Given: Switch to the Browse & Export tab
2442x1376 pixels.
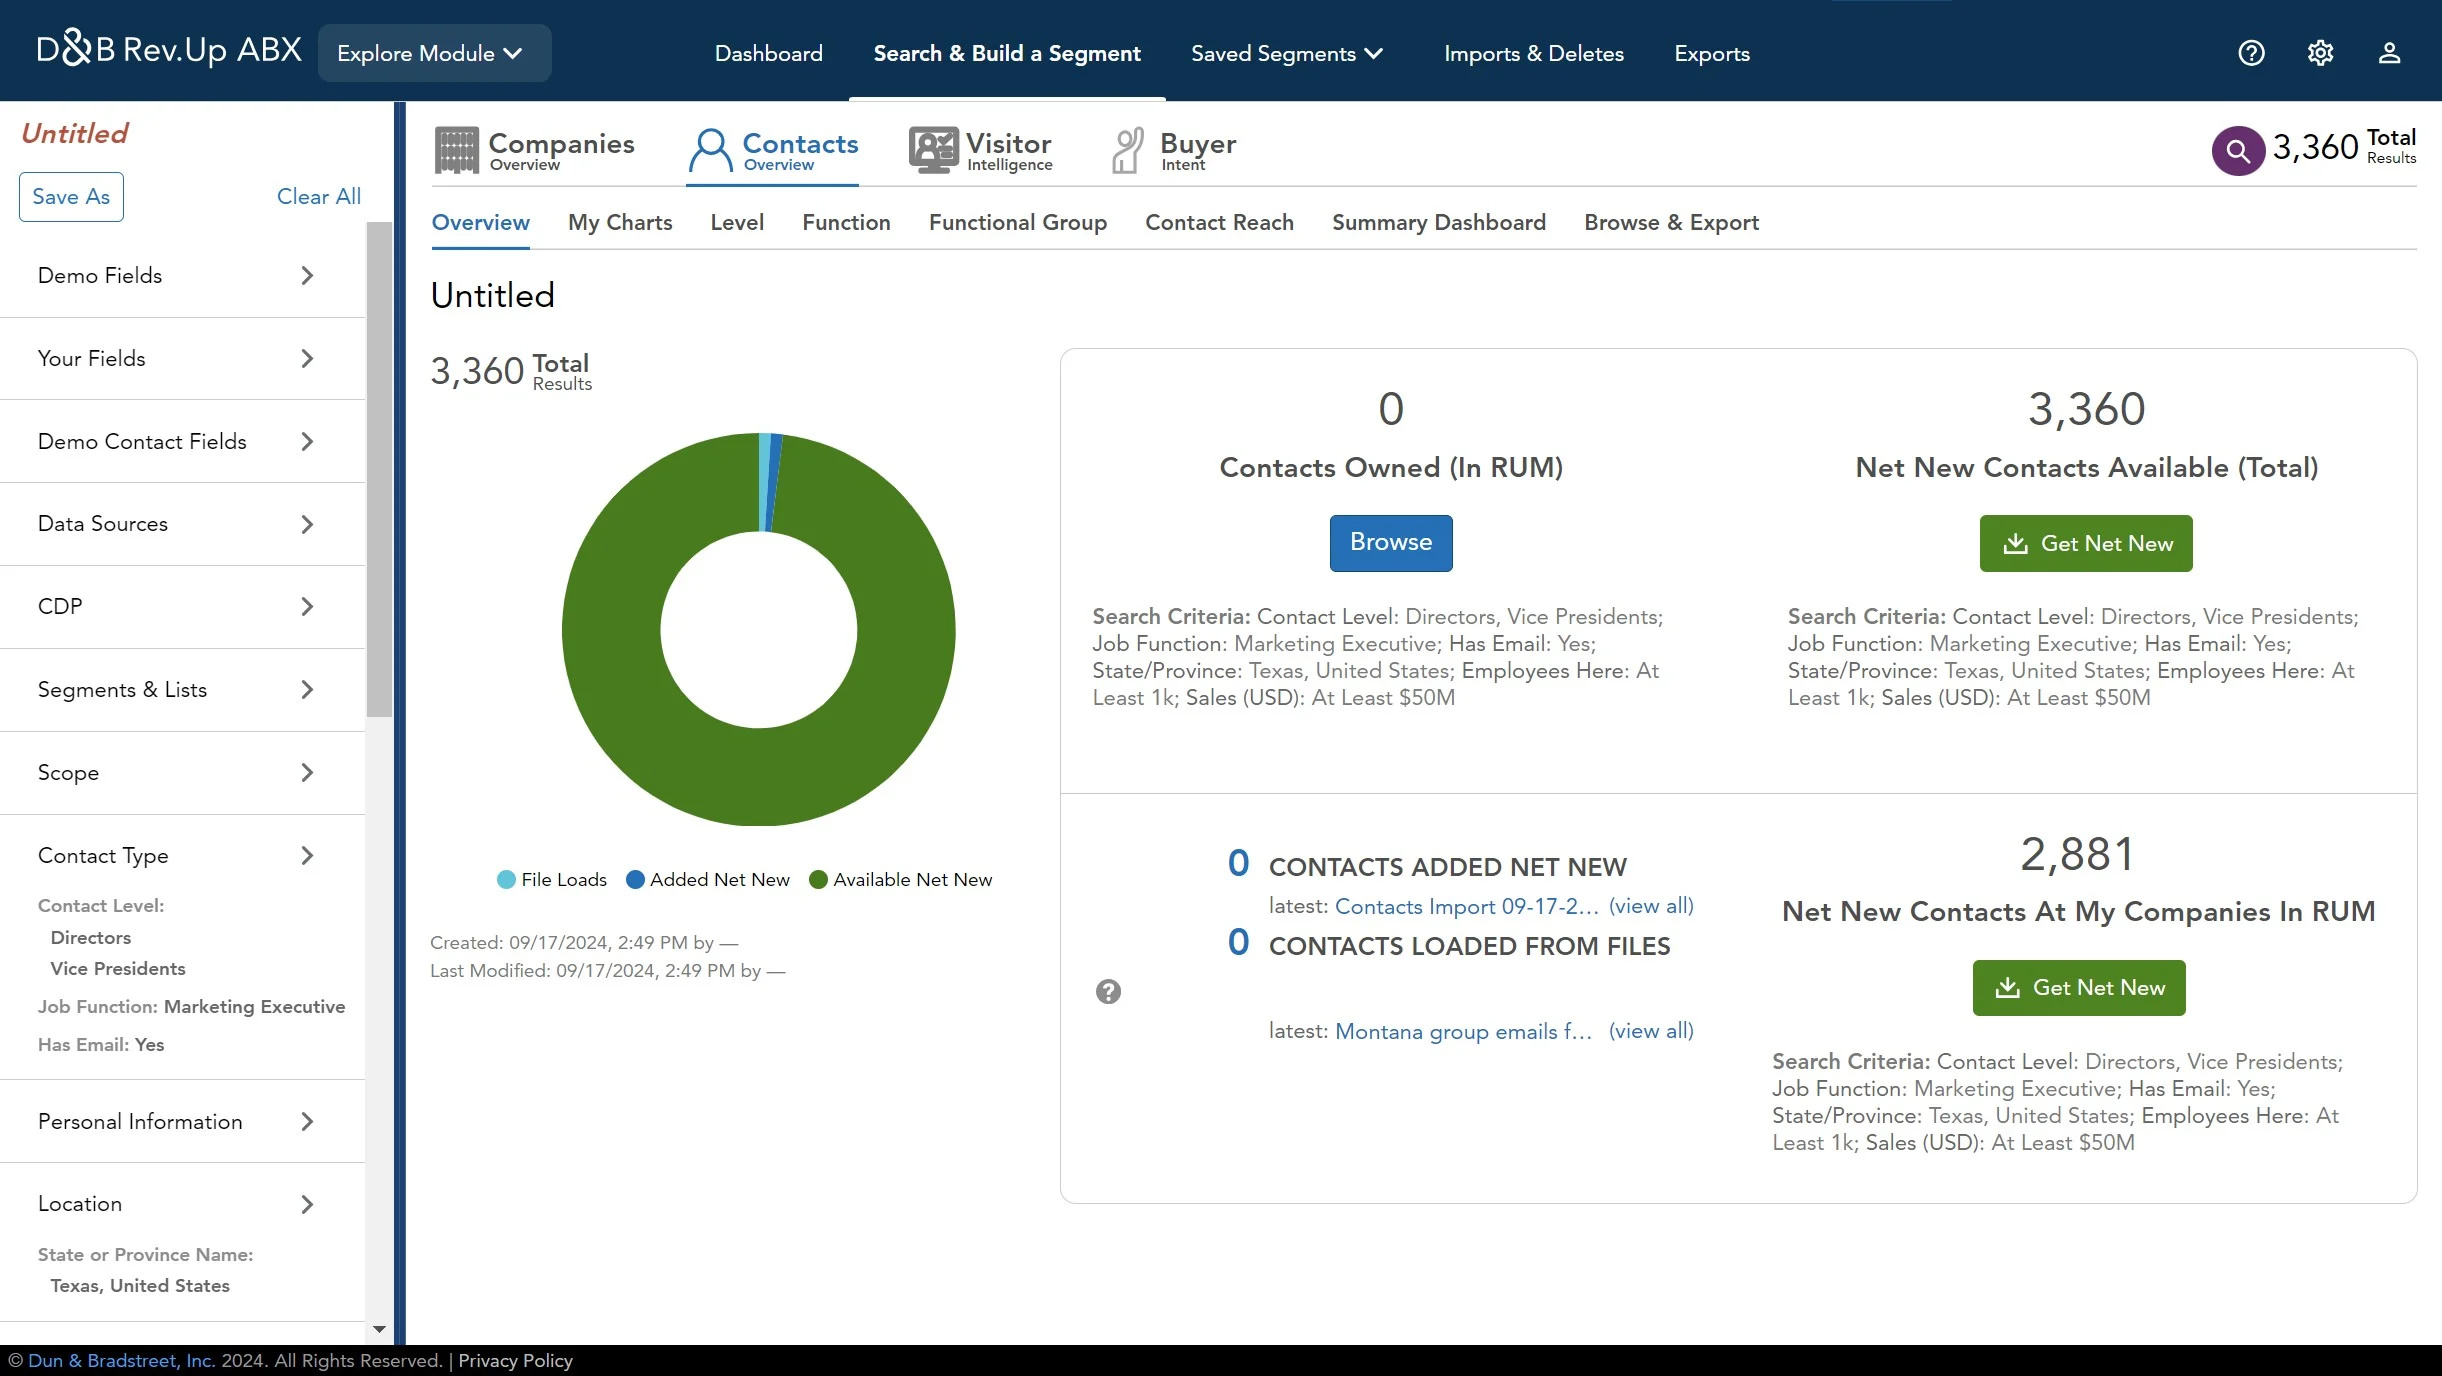Looking at the screenshot, I should point(1671,223).
